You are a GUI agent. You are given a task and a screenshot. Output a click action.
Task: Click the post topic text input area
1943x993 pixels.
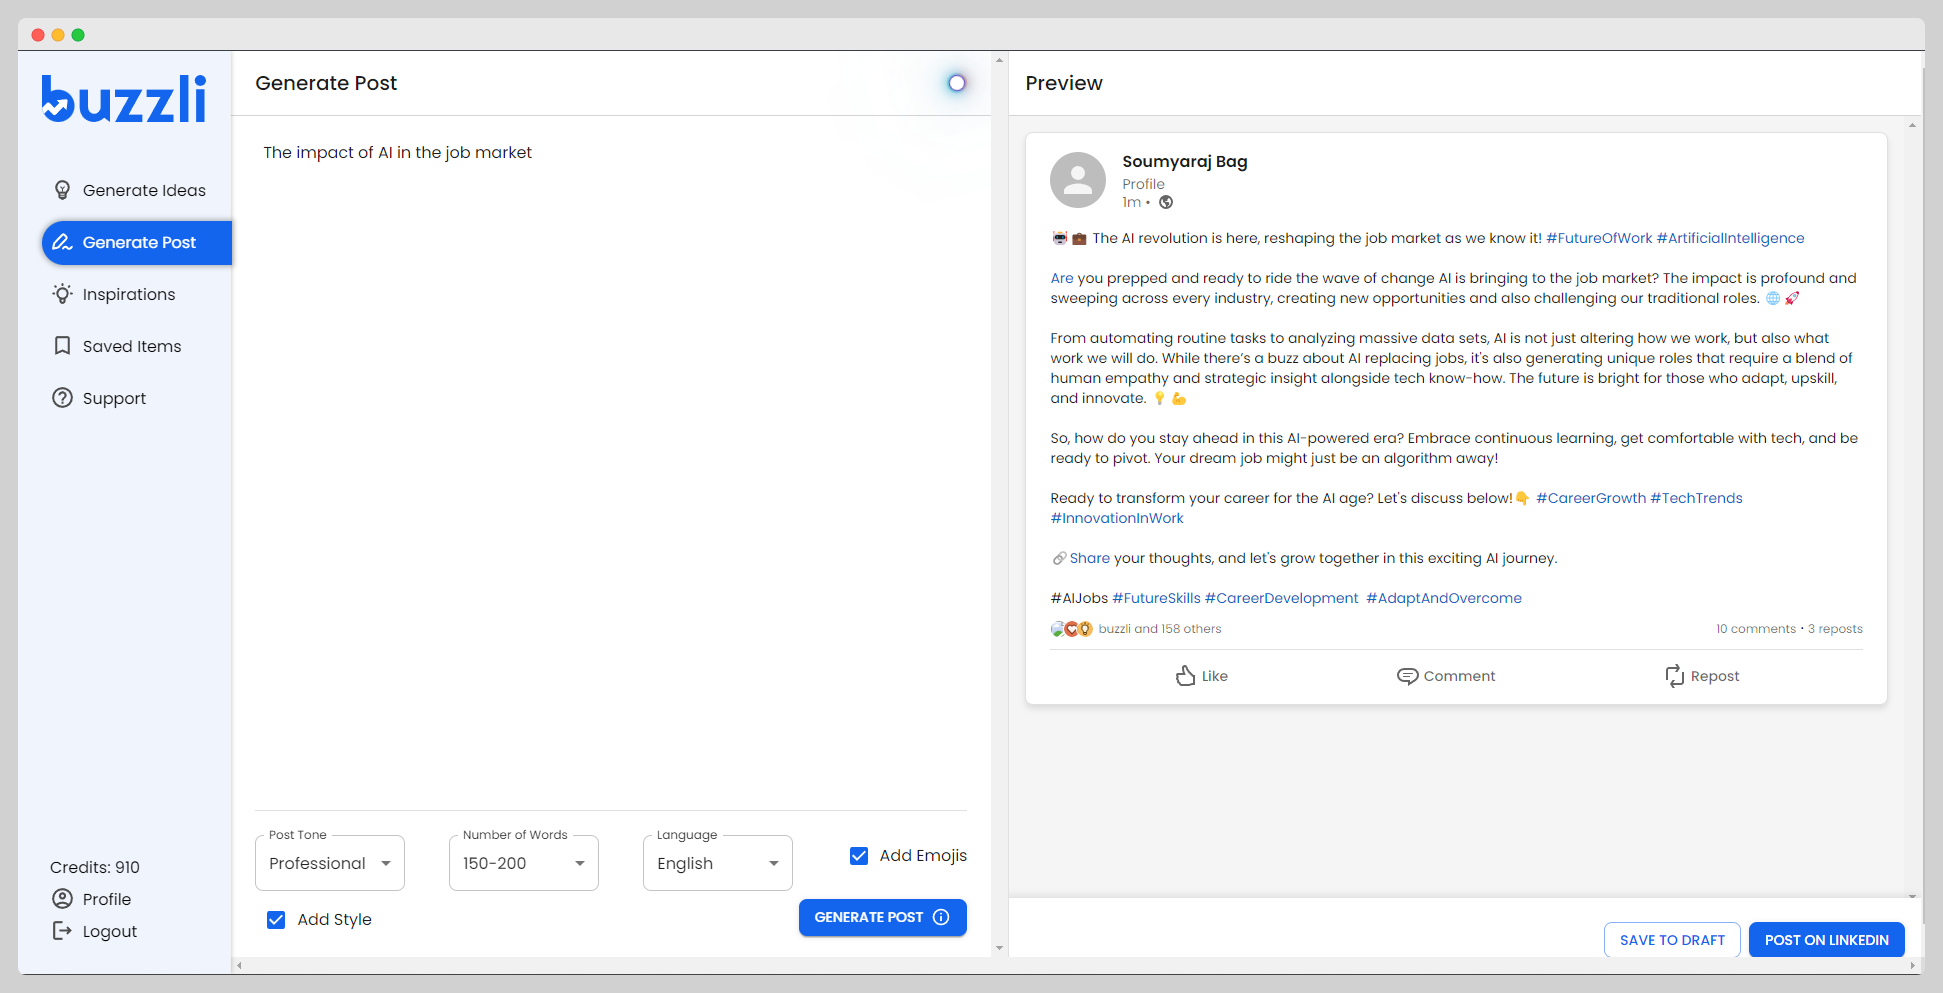[610, 470]
